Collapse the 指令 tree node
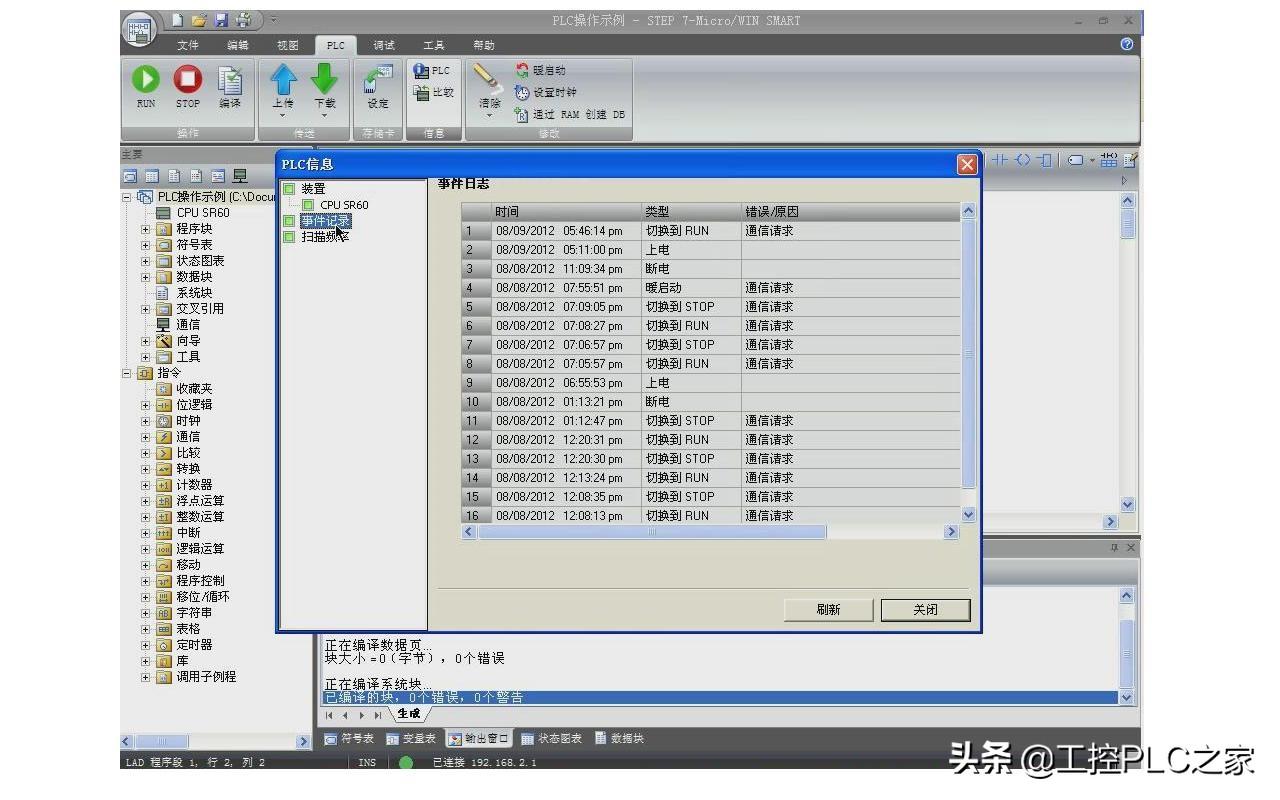Viewport: 1280px width, 800px height. (127, 373)
